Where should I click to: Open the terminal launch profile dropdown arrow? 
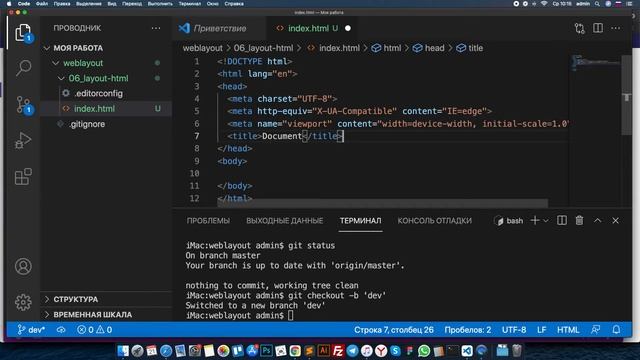[546, 220]
